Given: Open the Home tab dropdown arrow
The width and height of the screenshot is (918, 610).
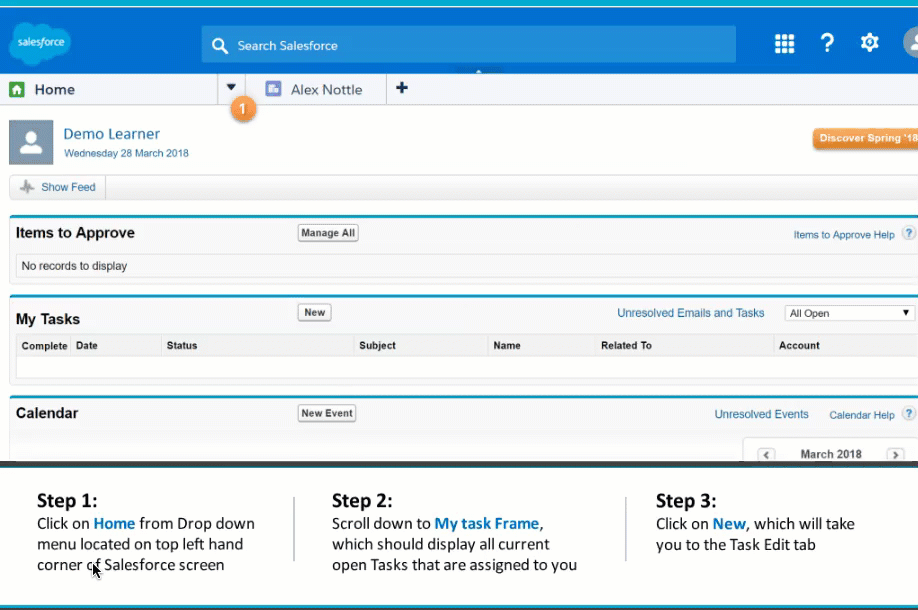Looking at the screenshot, I should [231, 87].
